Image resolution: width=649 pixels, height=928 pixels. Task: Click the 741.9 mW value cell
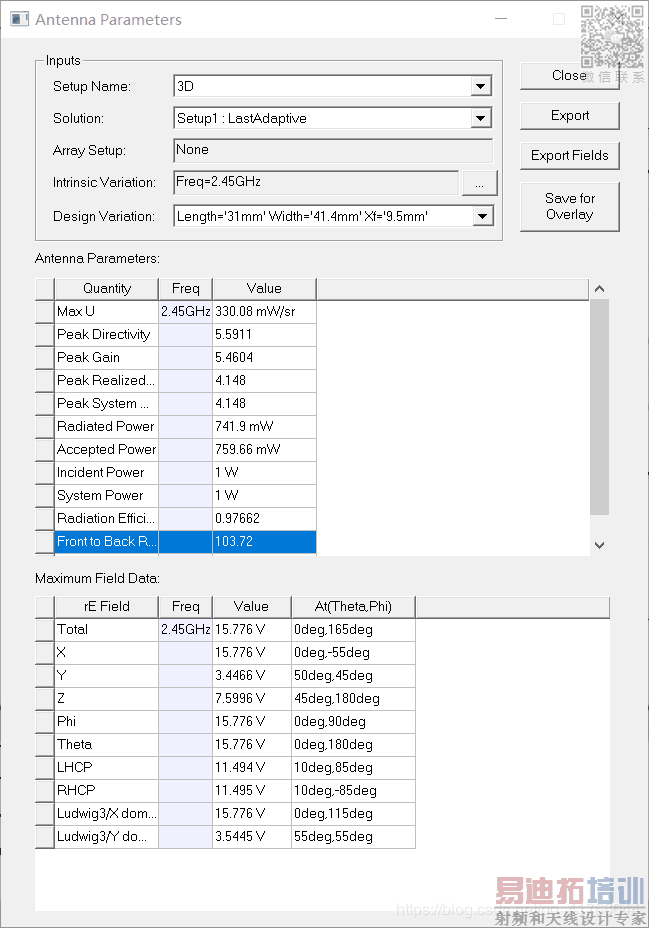tap(264, 427)
